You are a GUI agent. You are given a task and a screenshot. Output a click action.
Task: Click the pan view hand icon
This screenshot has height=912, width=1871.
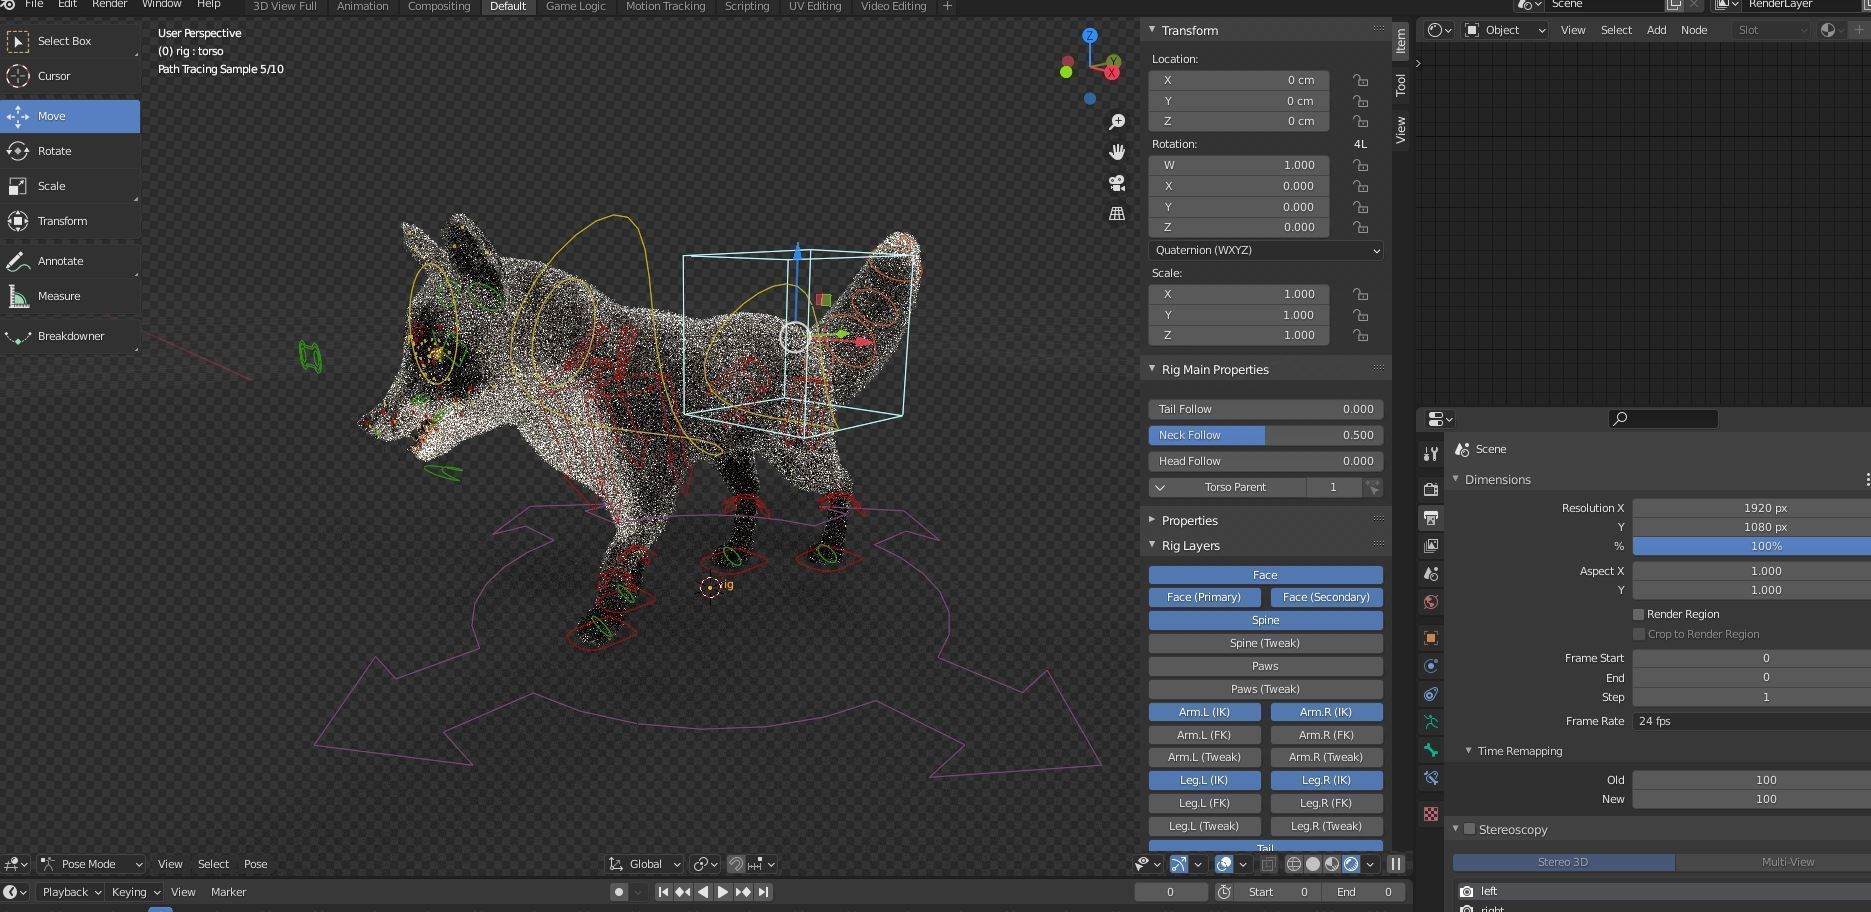pyautogui.click(x=1117, y=152)
